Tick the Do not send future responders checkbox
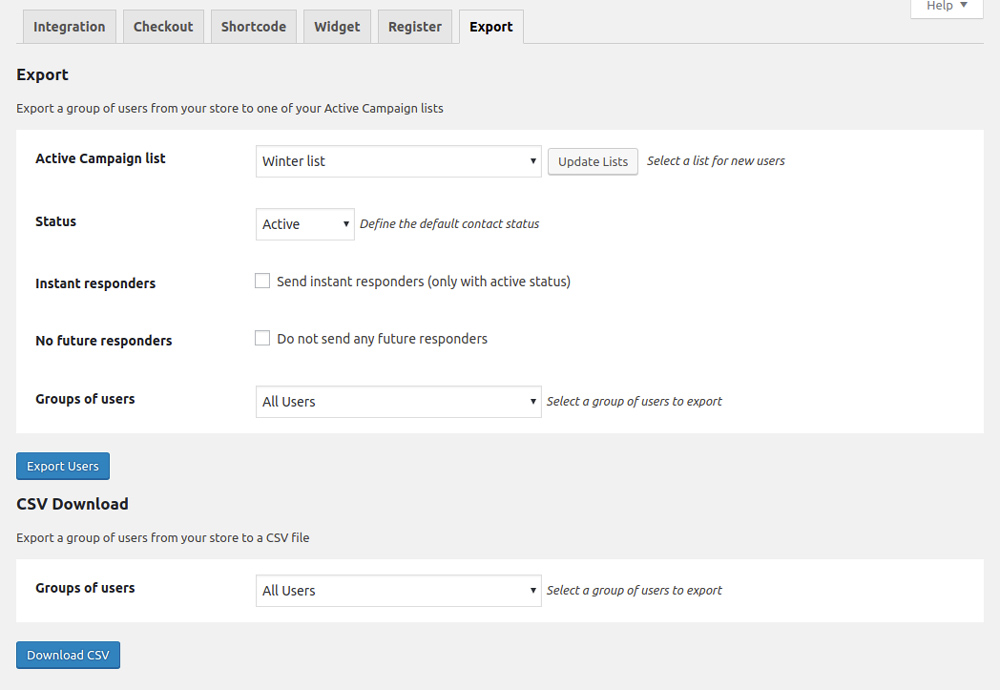1000x690 pixels. (x=263, y=338)
